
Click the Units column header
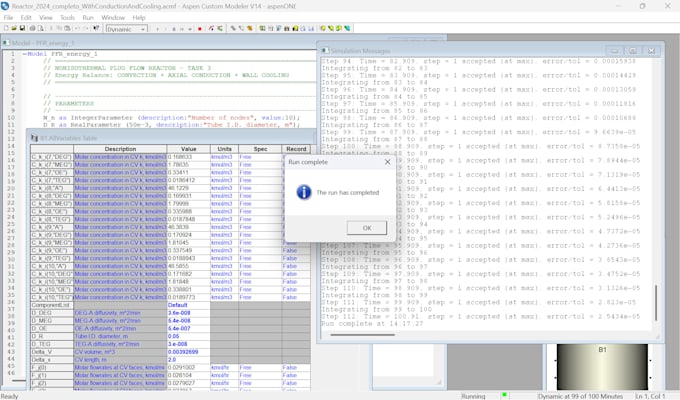(x=224, y=149)
